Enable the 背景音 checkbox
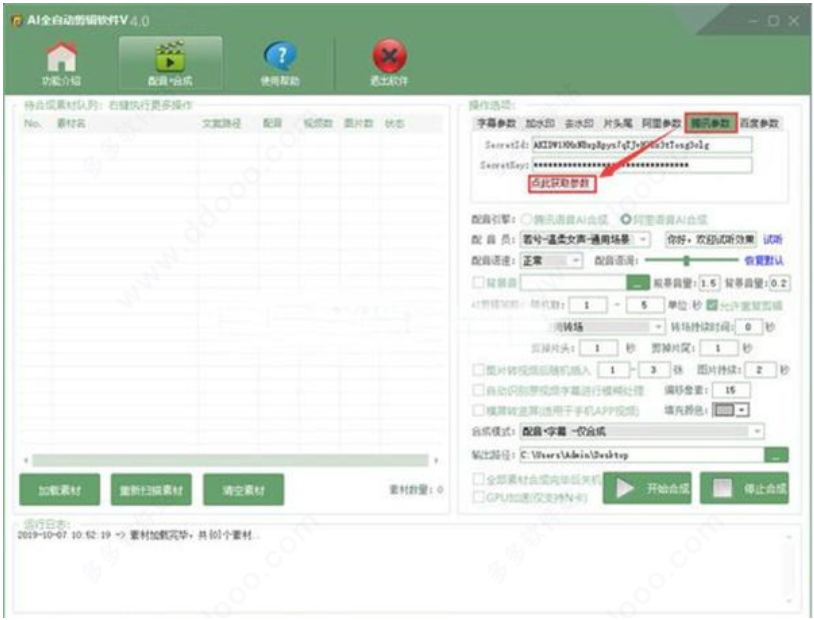Screen dimensions: 814x620 [x=478, y=282]
